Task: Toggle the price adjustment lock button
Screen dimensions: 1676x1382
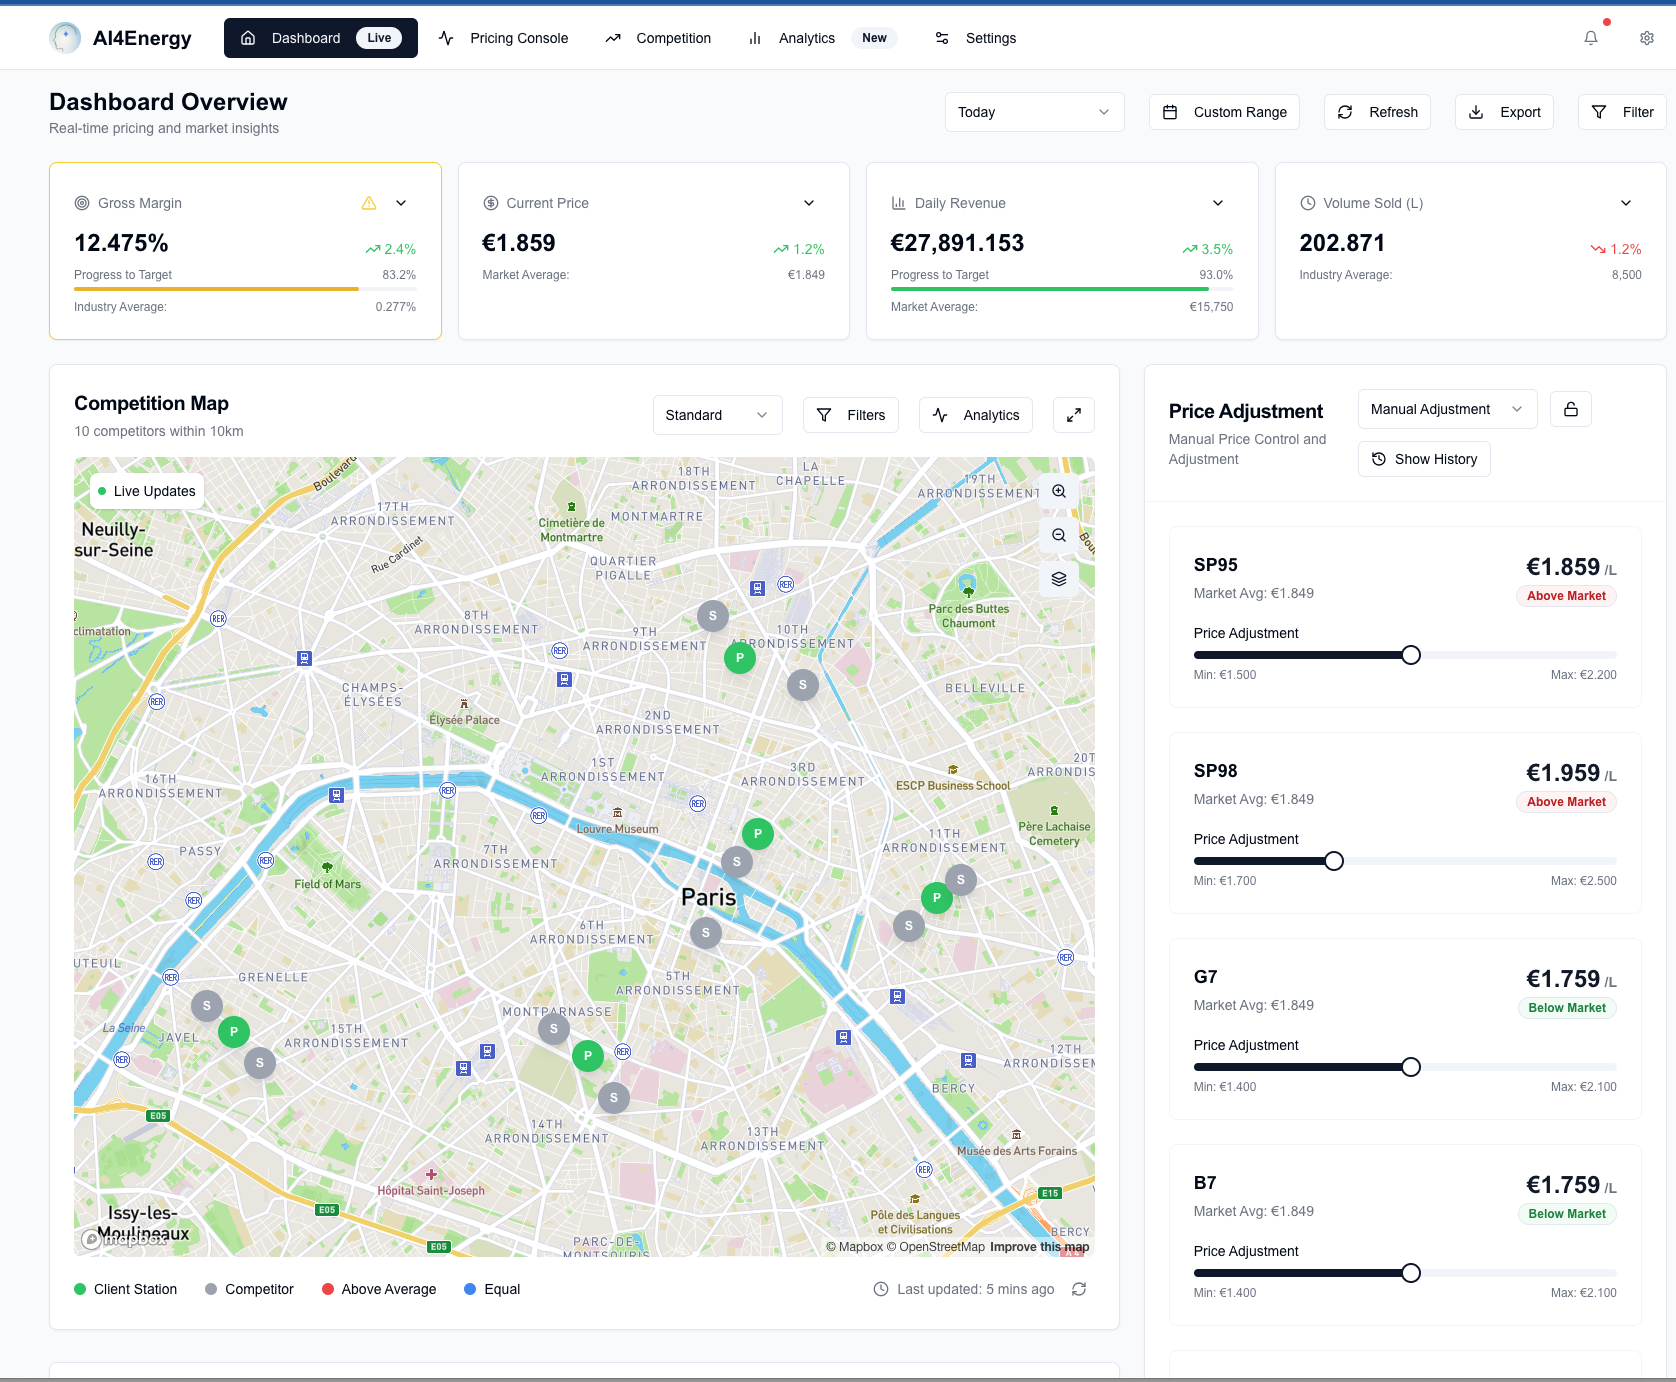Action: 1570,409
